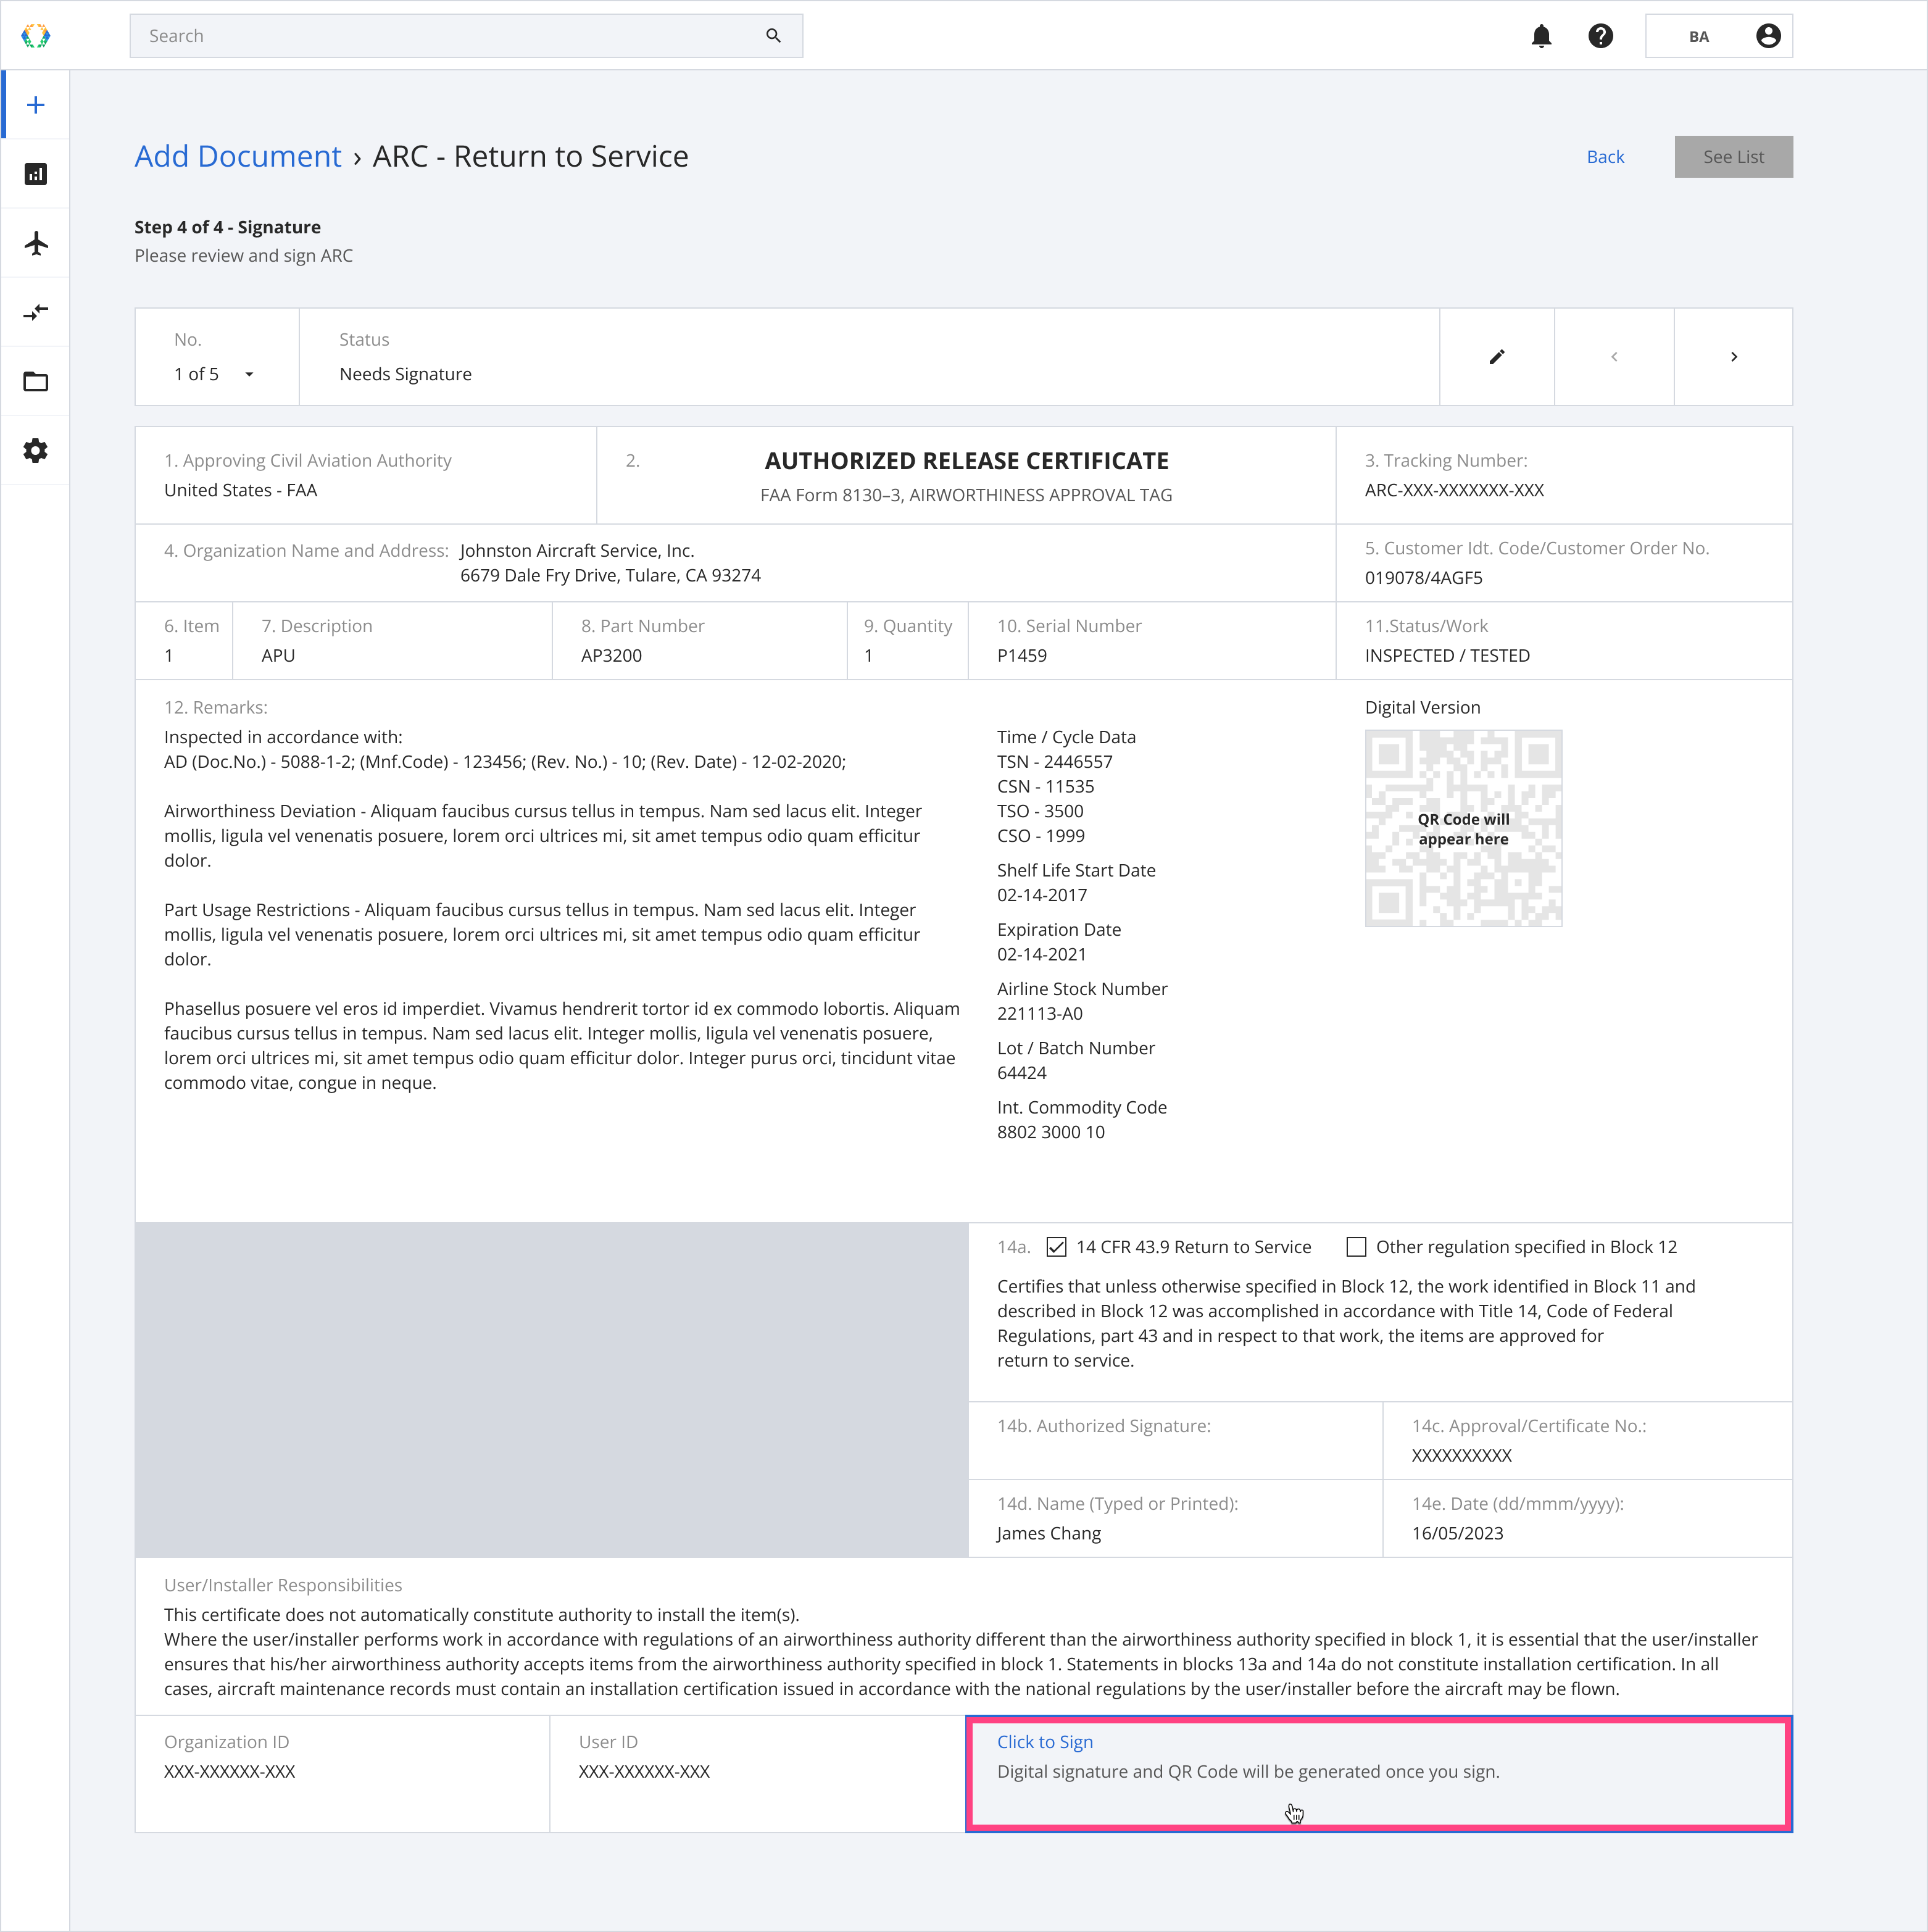Select tracking number ARC-XXX-XXXXXXX-XXX
Screen dimensions: 1928x1932
click(x=1454, y=490)
